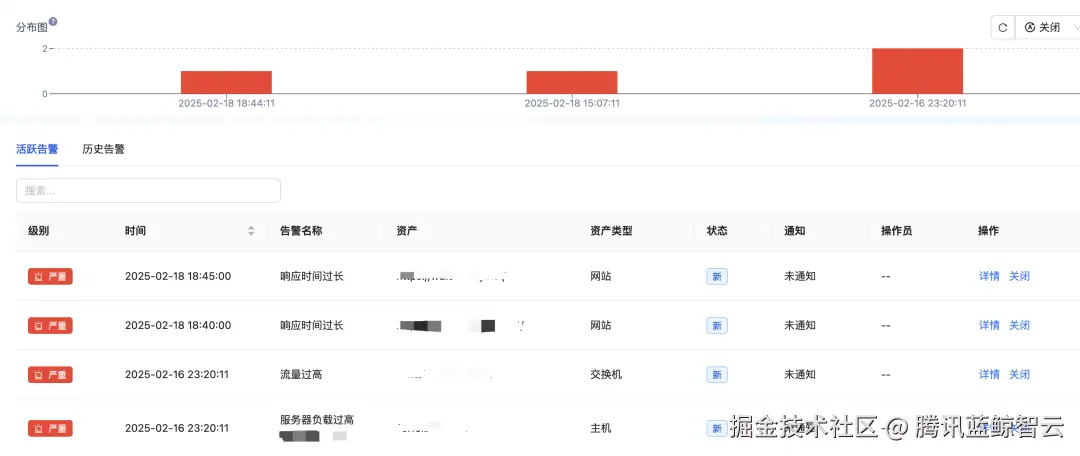Click the 交换机 asset type cell
Viewport: 1080px width, 456px height.
coord(606,375)
